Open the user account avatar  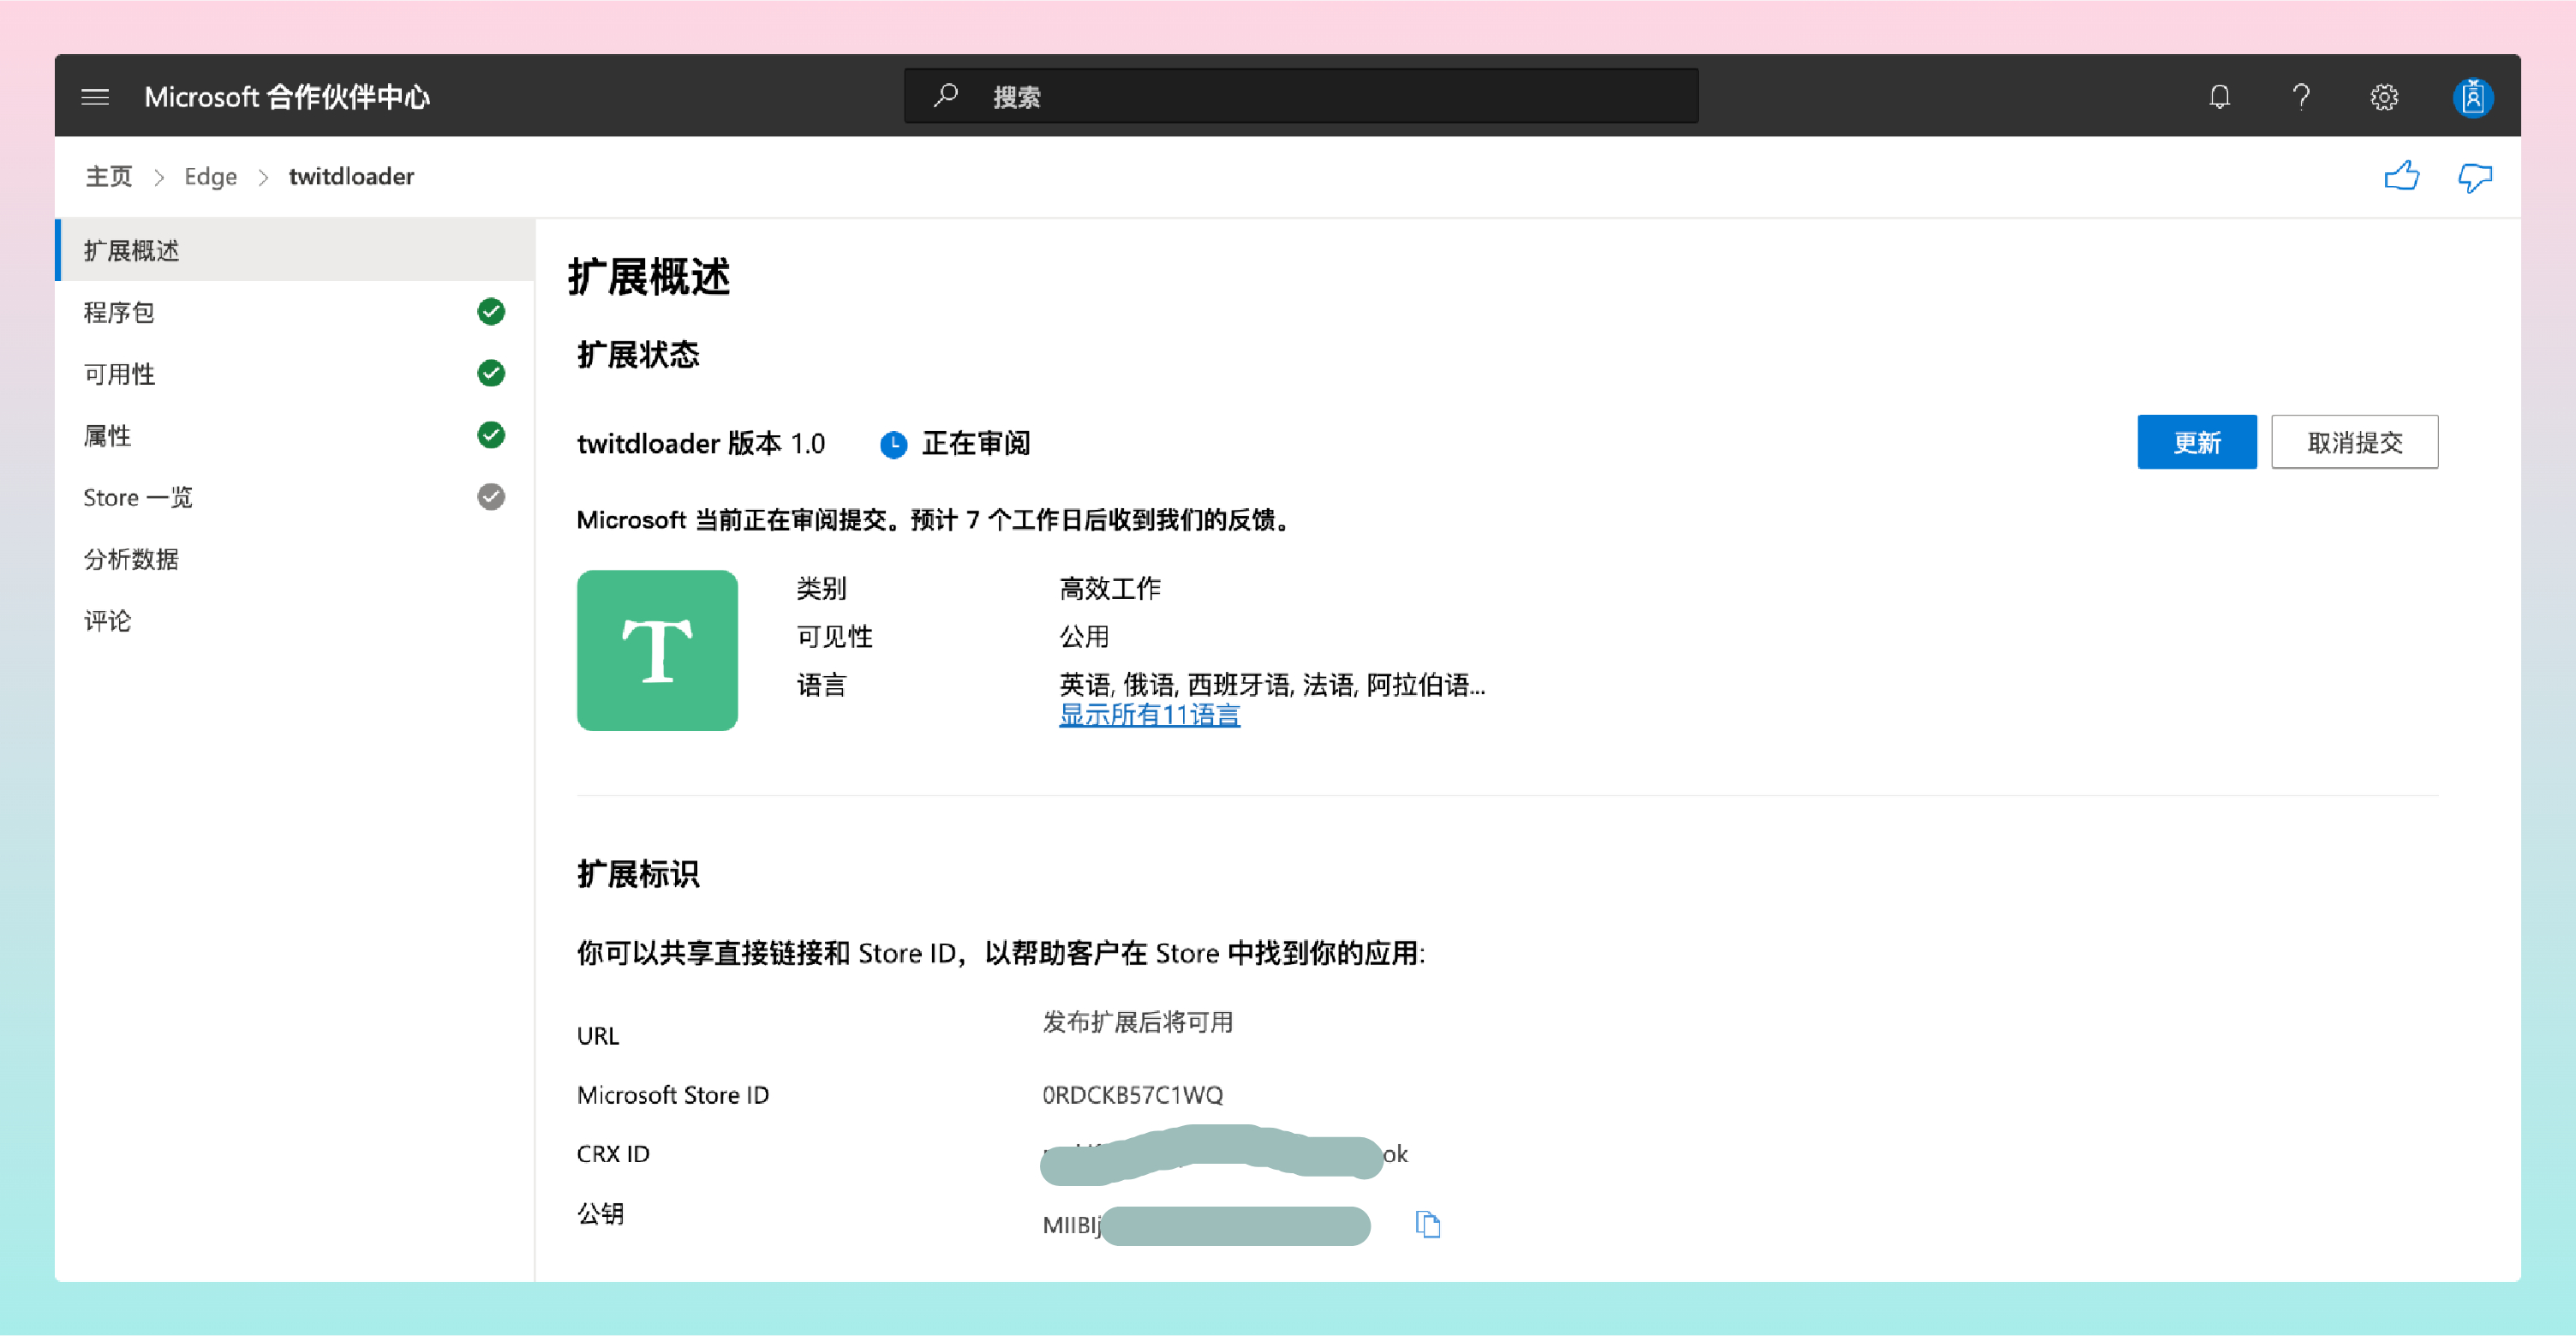[x=2472, y=97]
